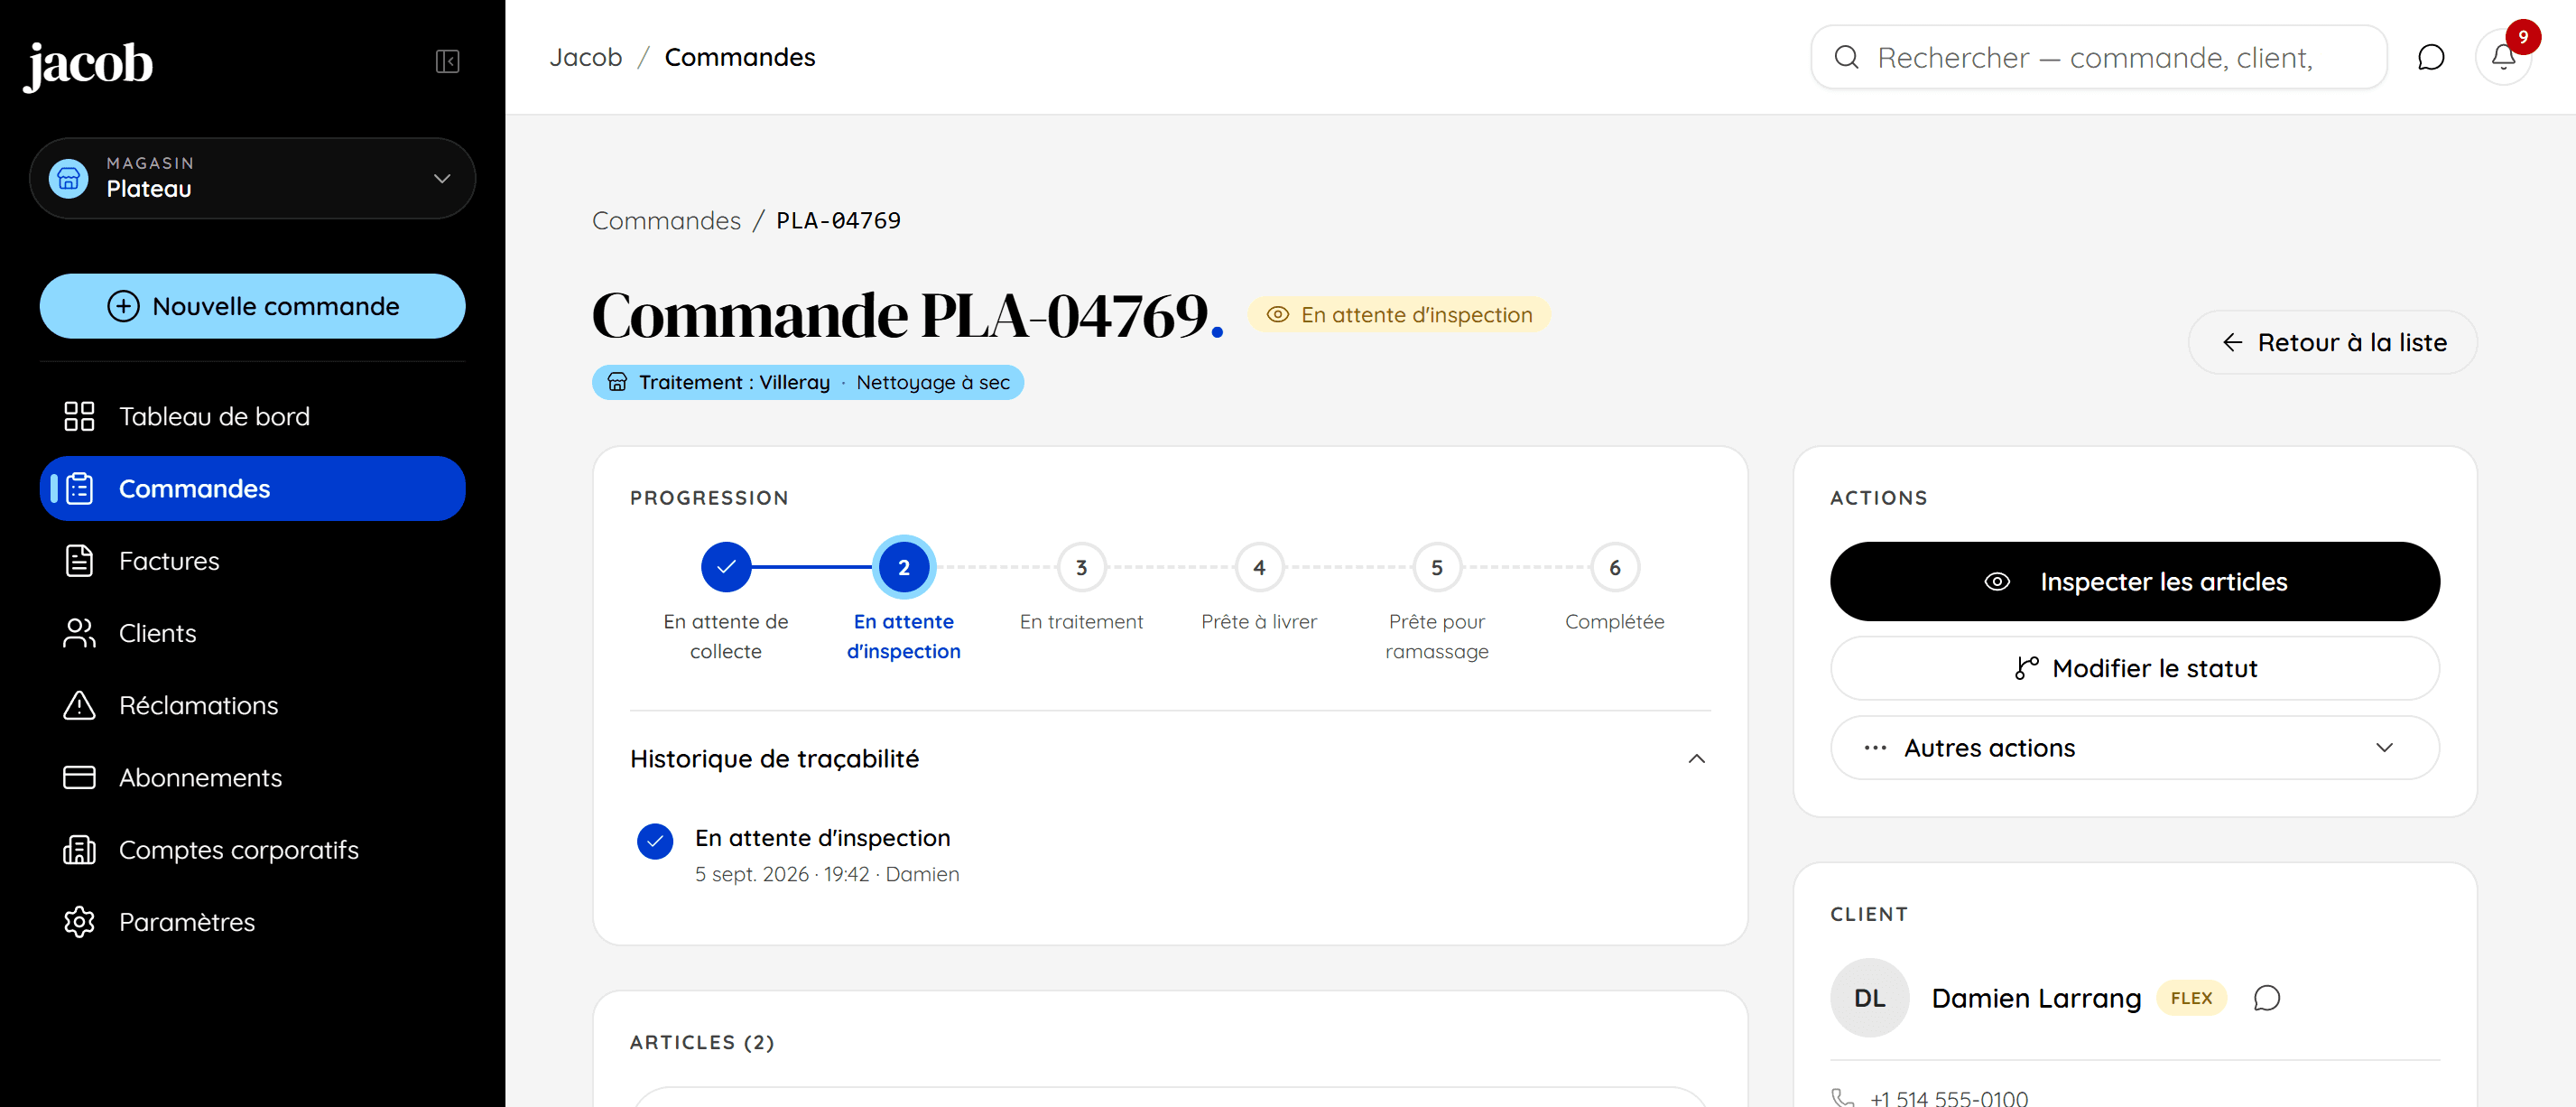Click Modifier le statut button
The height and width of the screenshot is (1107, 2576).
coord(2134,668)
